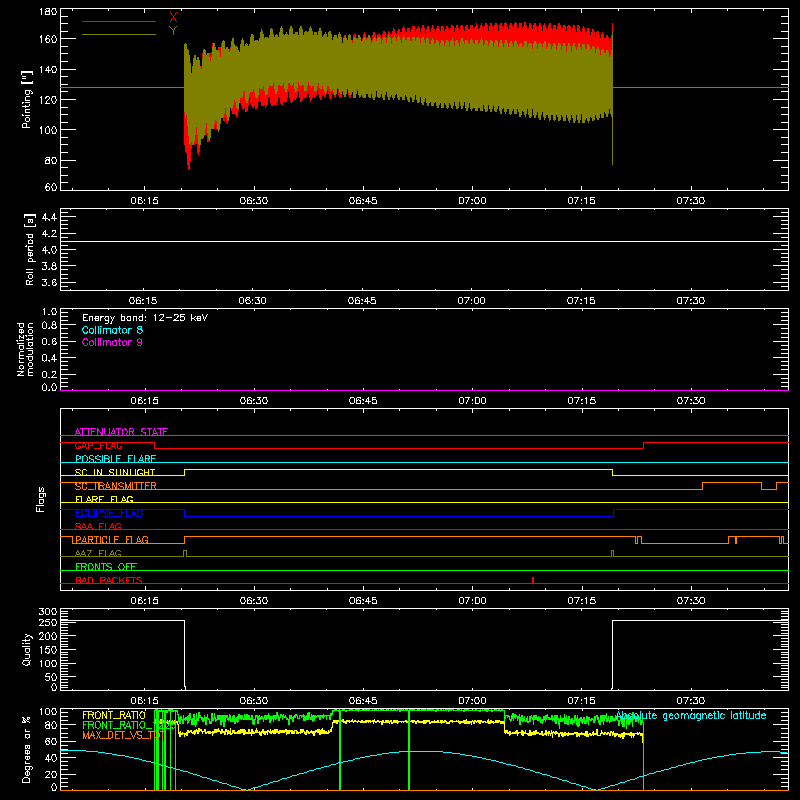
Task: Click 07:00 tick under the Pointing plot
Action: pyautogui.click(x=472, y=201)
